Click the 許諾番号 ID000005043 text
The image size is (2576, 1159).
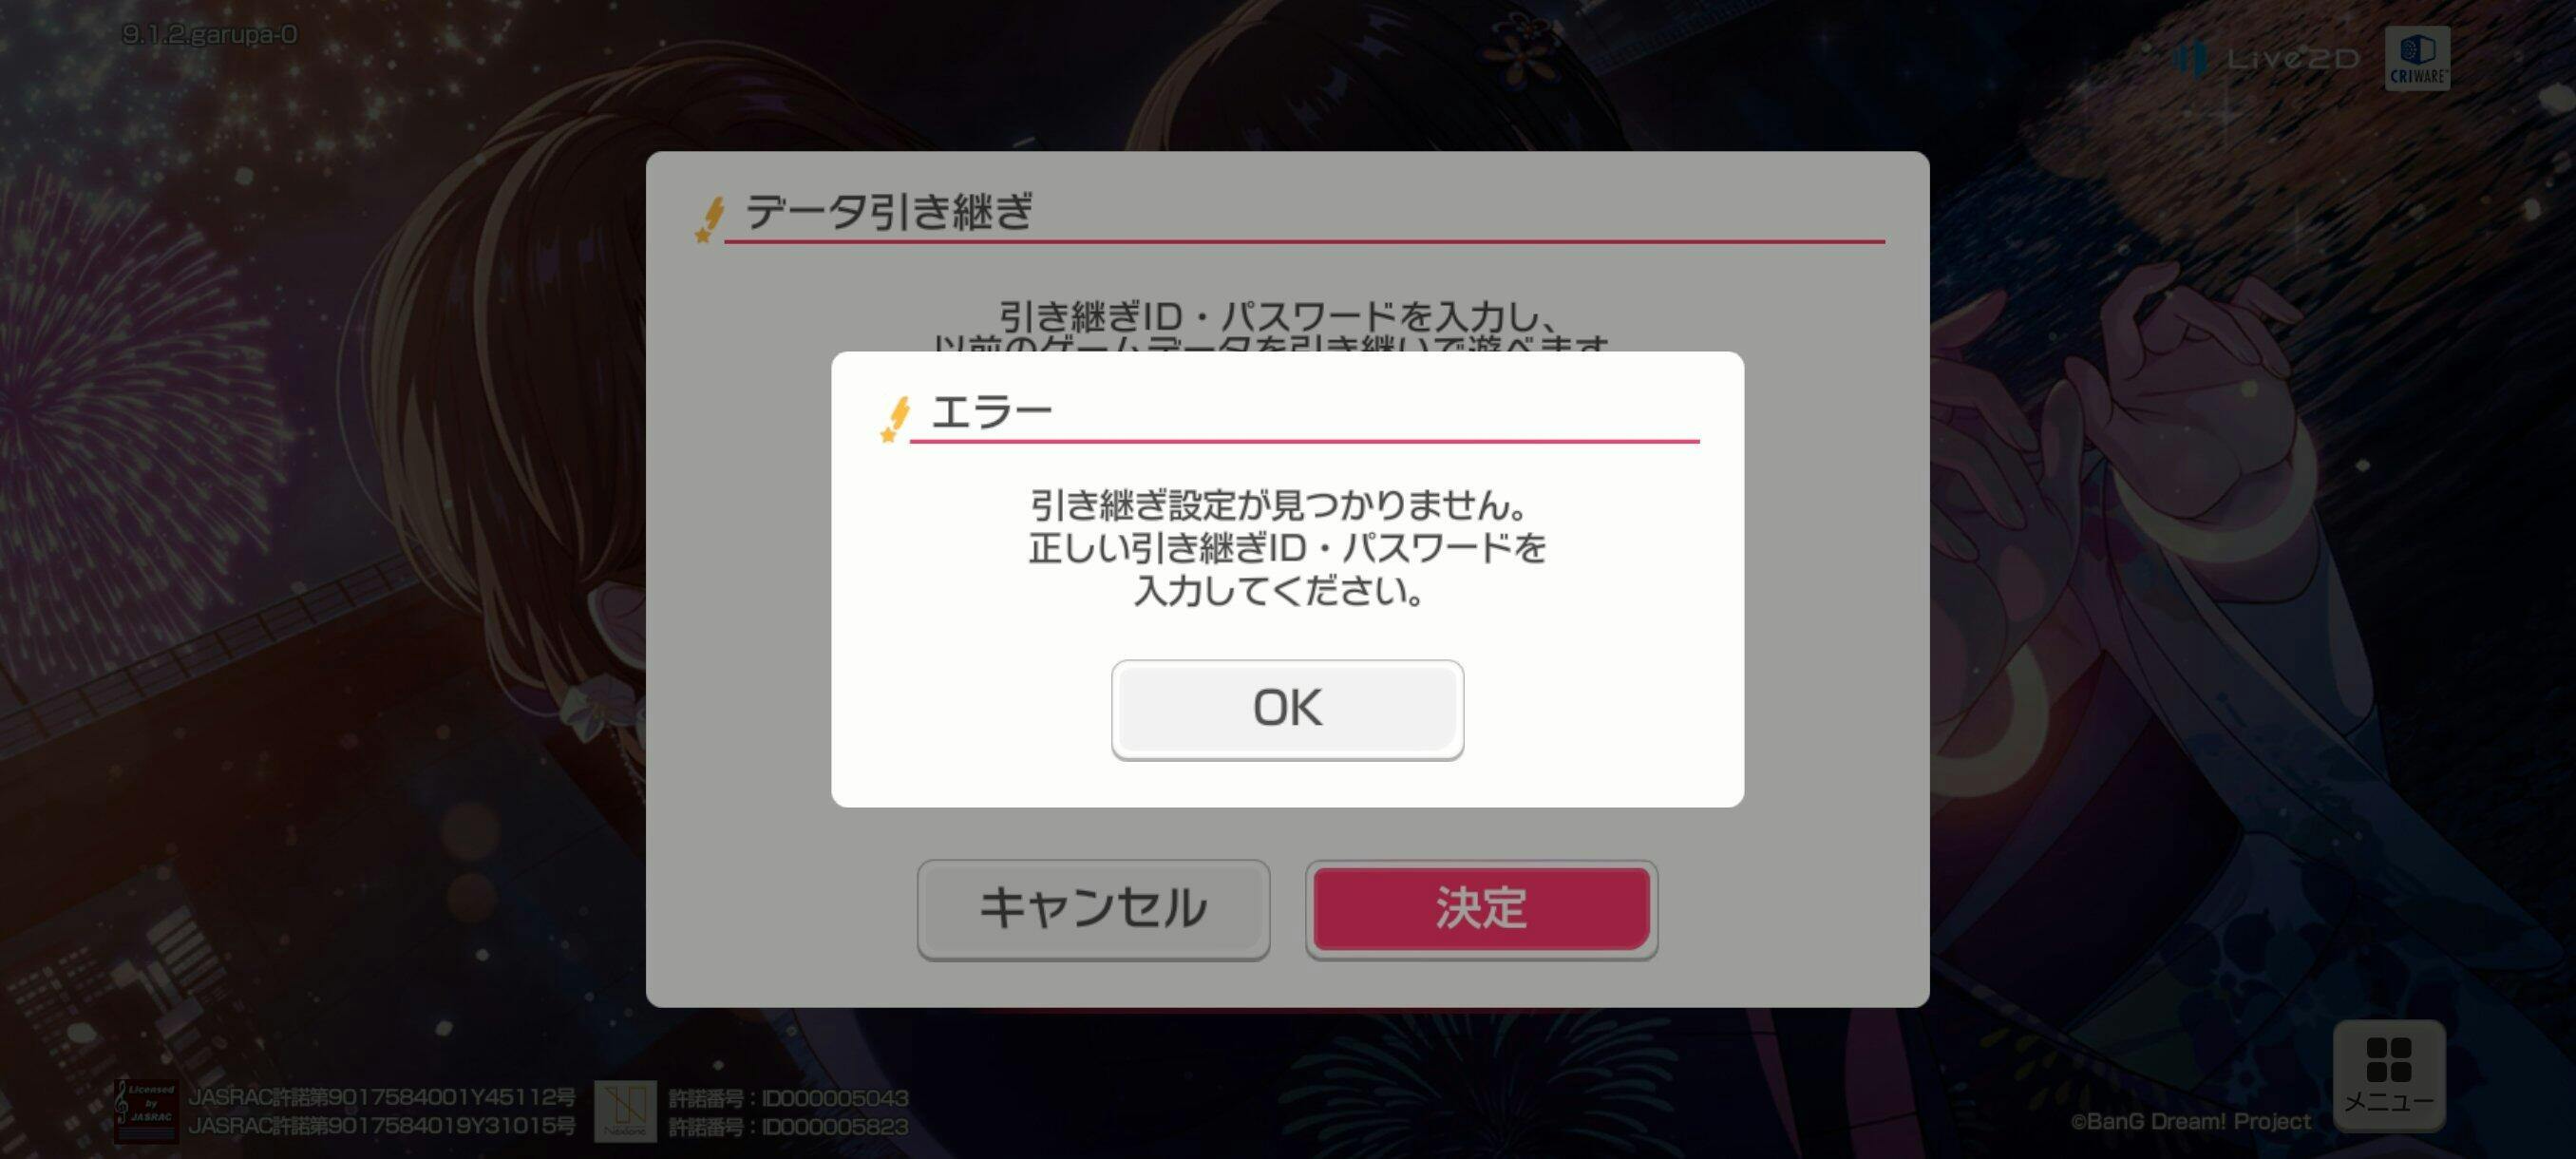(788, 1098)
